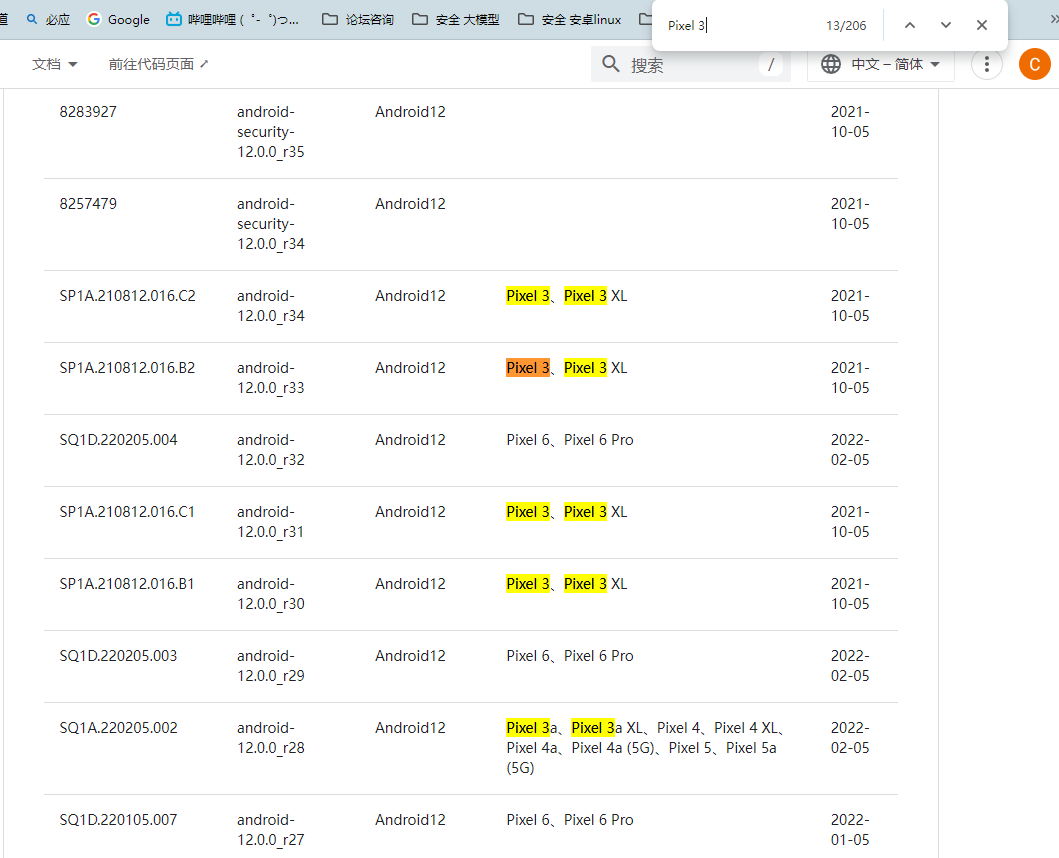Click the next match arrow in find bar
This screenshot has width=1059, height=858.
(945, 25)
